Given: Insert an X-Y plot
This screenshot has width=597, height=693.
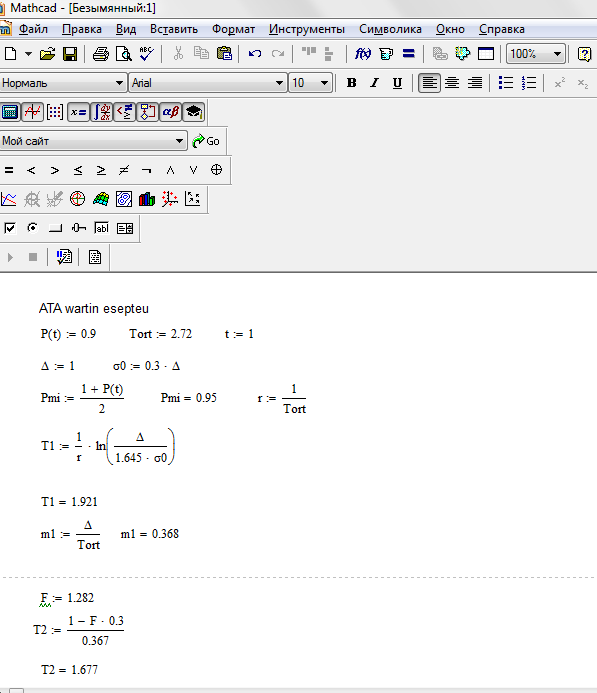Looking at the screenshot, I should pos(9,199).
